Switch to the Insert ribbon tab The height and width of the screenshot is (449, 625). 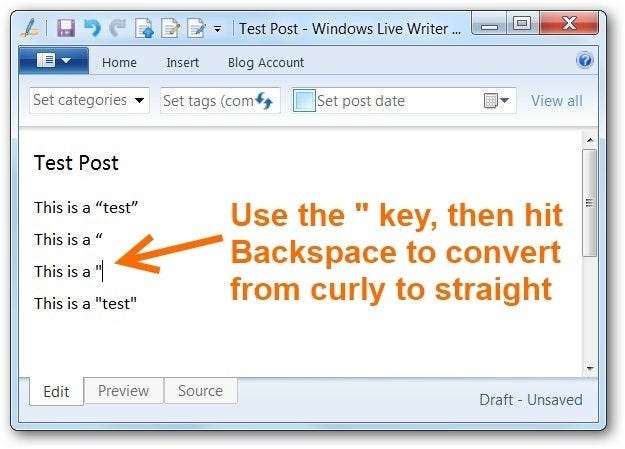point(183,63)
